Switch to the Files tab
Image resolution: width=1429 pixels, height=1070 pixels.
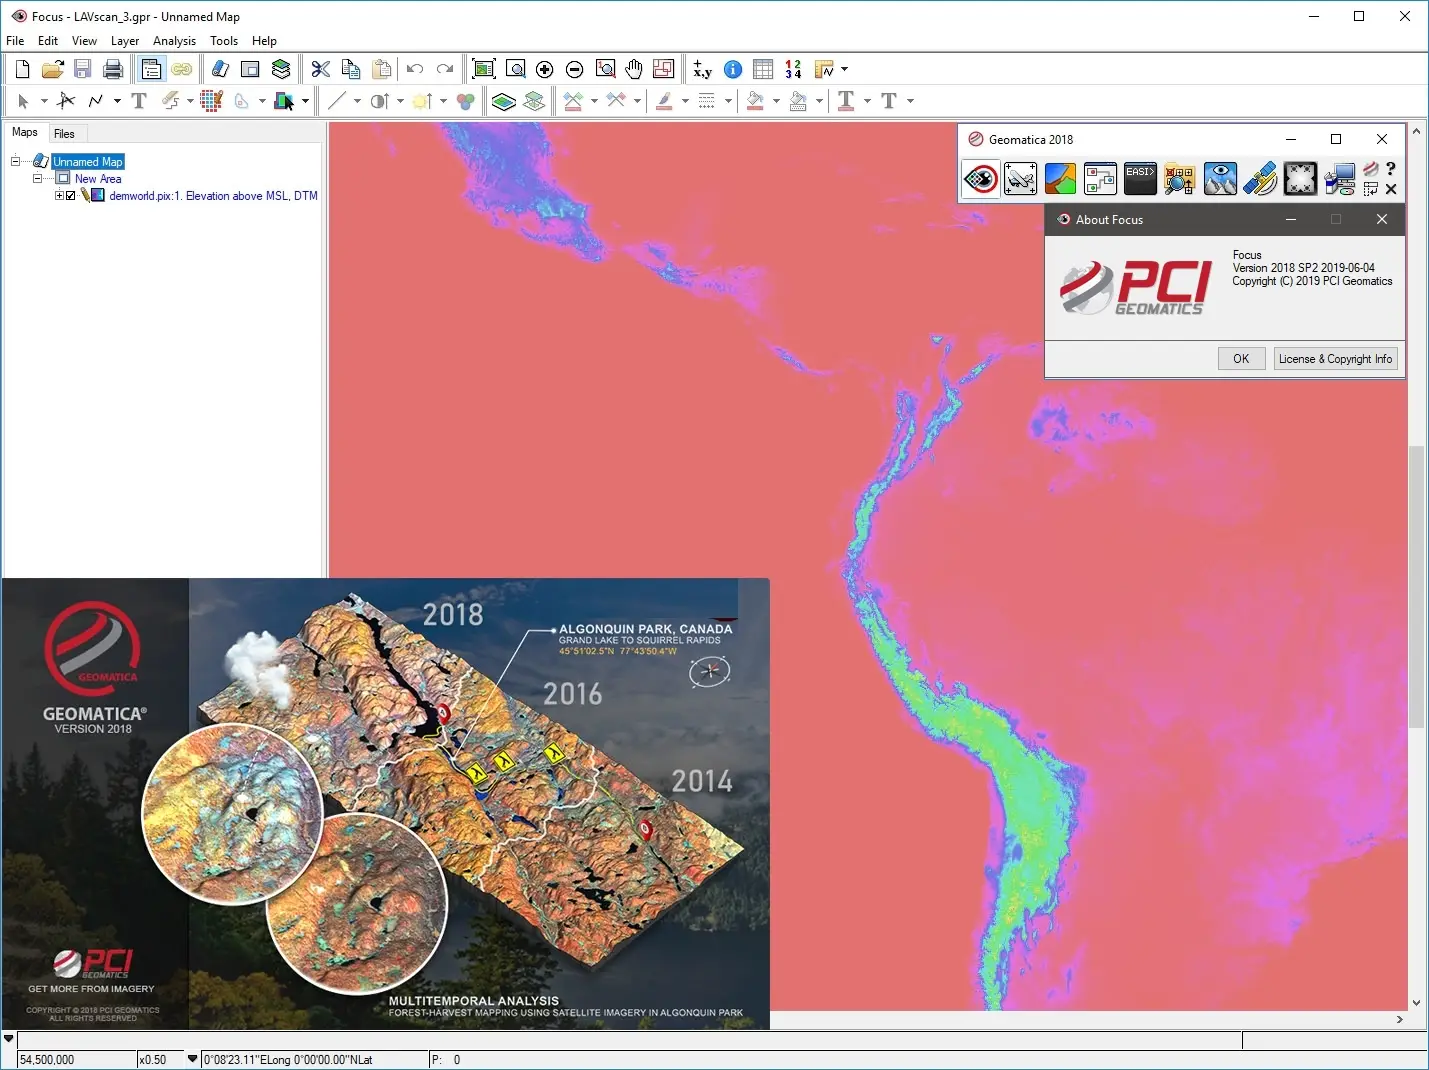pyautogui.click(x=64, y=133)
